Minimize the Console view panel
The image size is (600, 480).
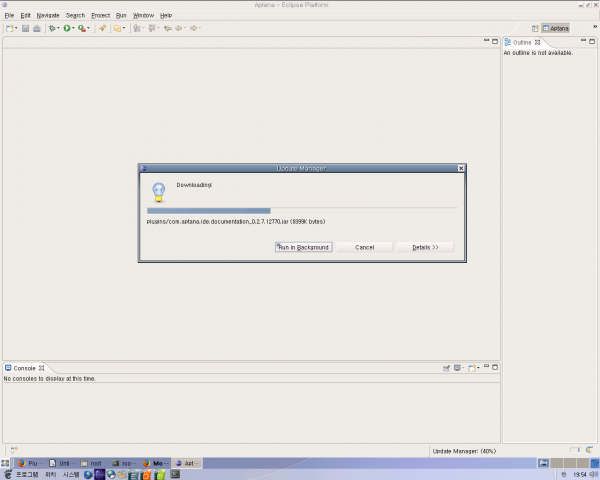(x=486, y=367)
